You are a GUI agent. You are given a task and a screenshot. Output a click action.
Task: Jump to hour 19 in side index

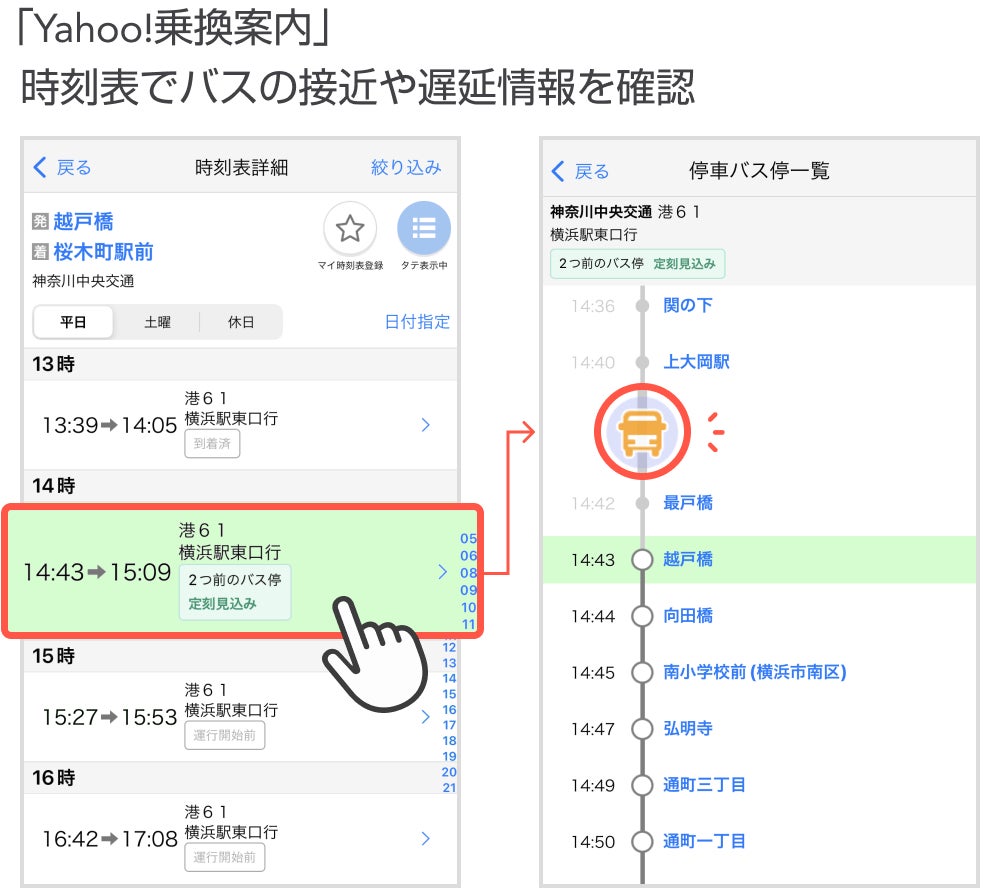click(x=449, y=756)
